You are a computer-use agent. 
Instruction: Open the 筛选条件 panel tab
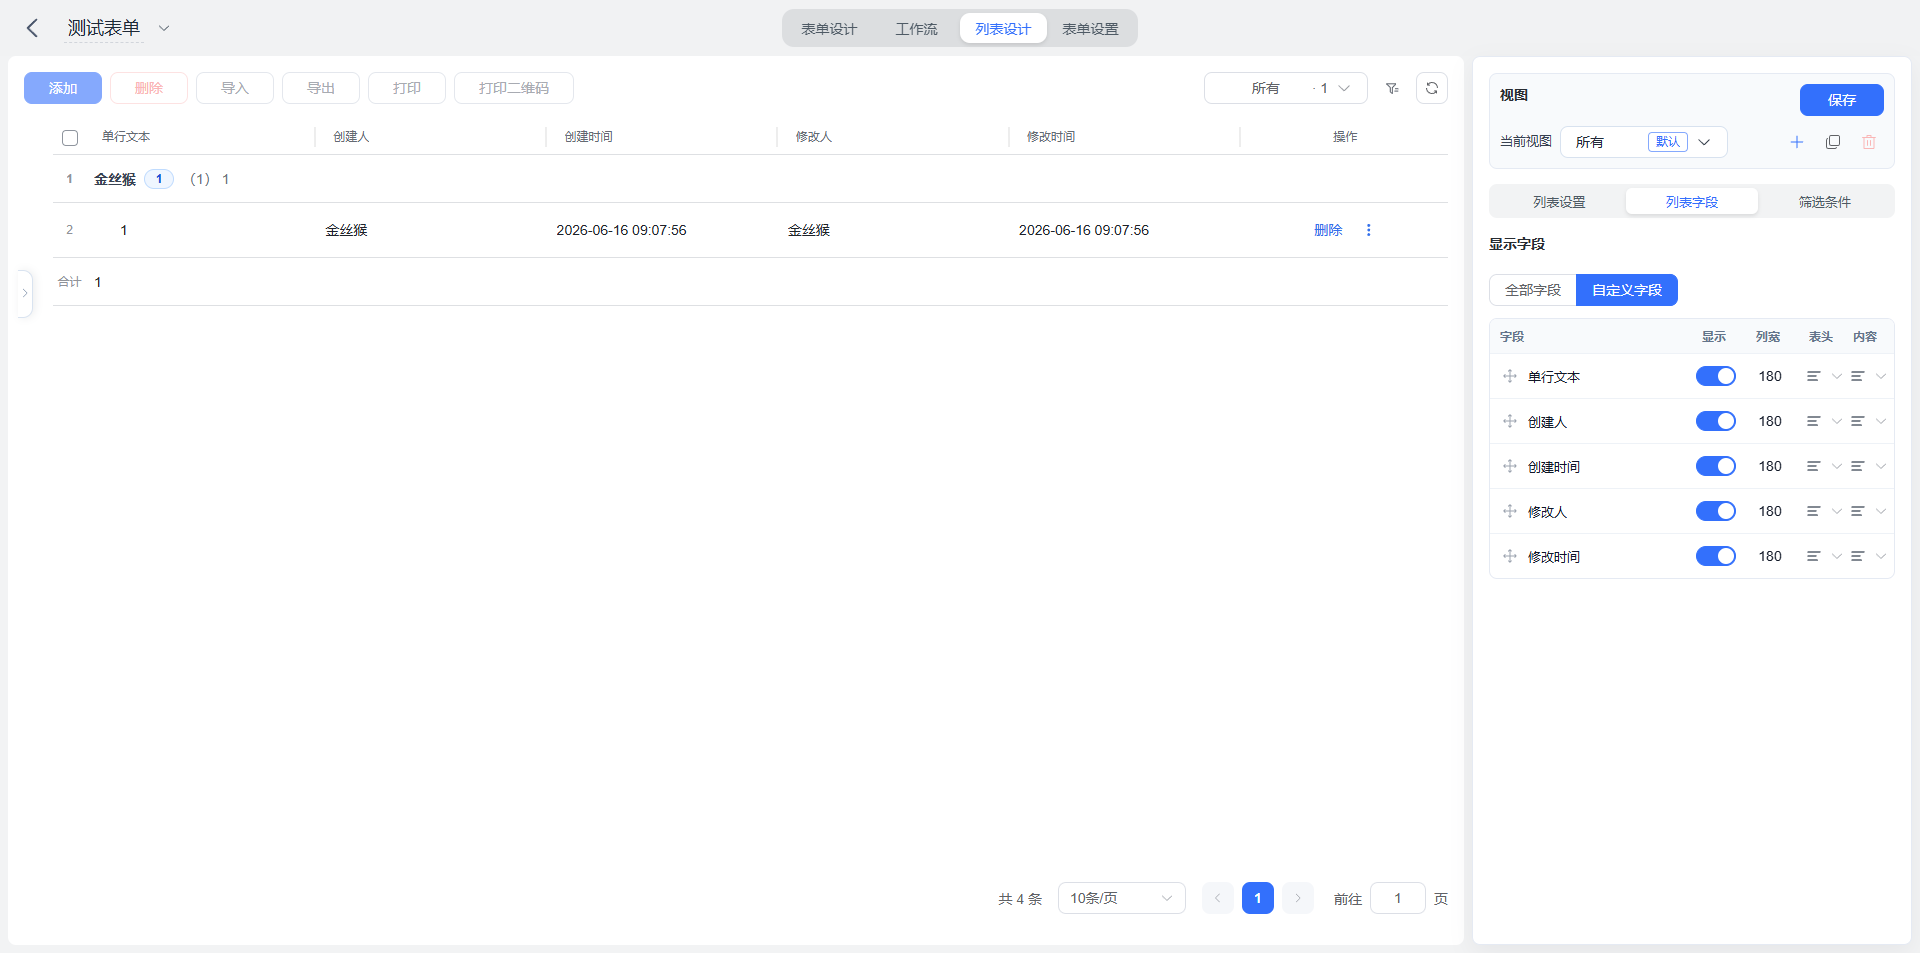pos(1825,202)
